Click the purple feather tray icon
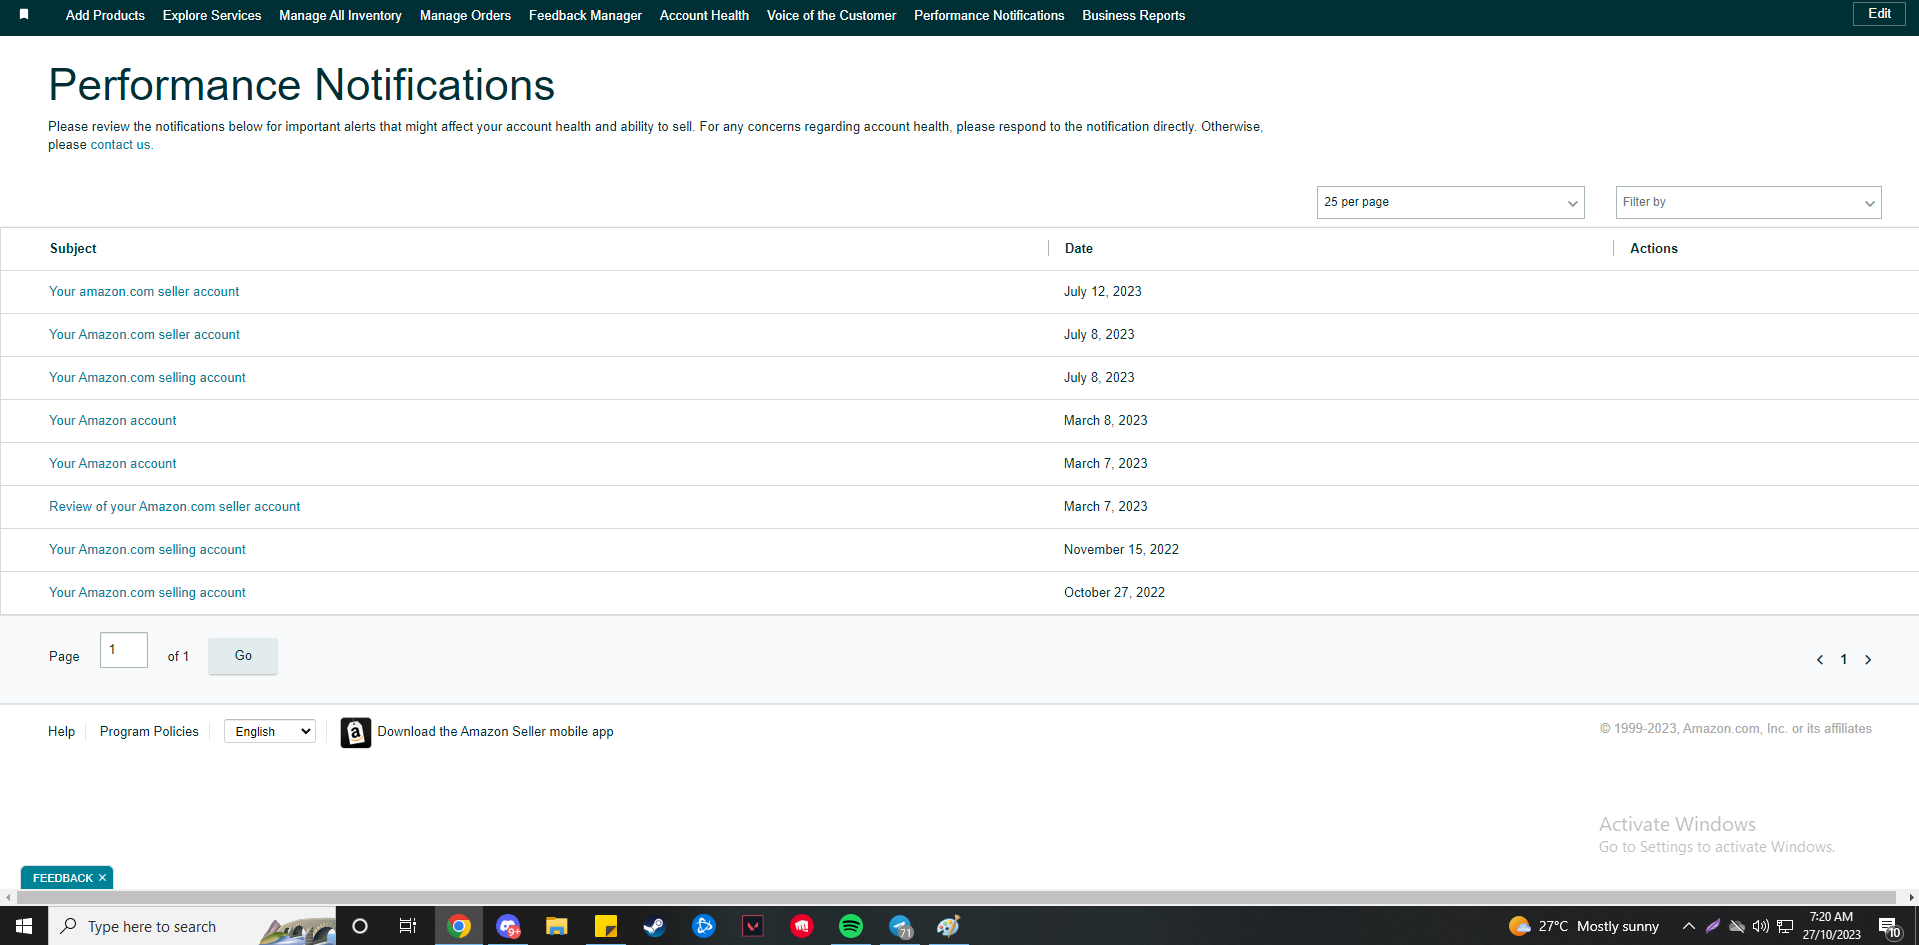The width and height of the screenshot is (1919, 945). [1713, 926]
